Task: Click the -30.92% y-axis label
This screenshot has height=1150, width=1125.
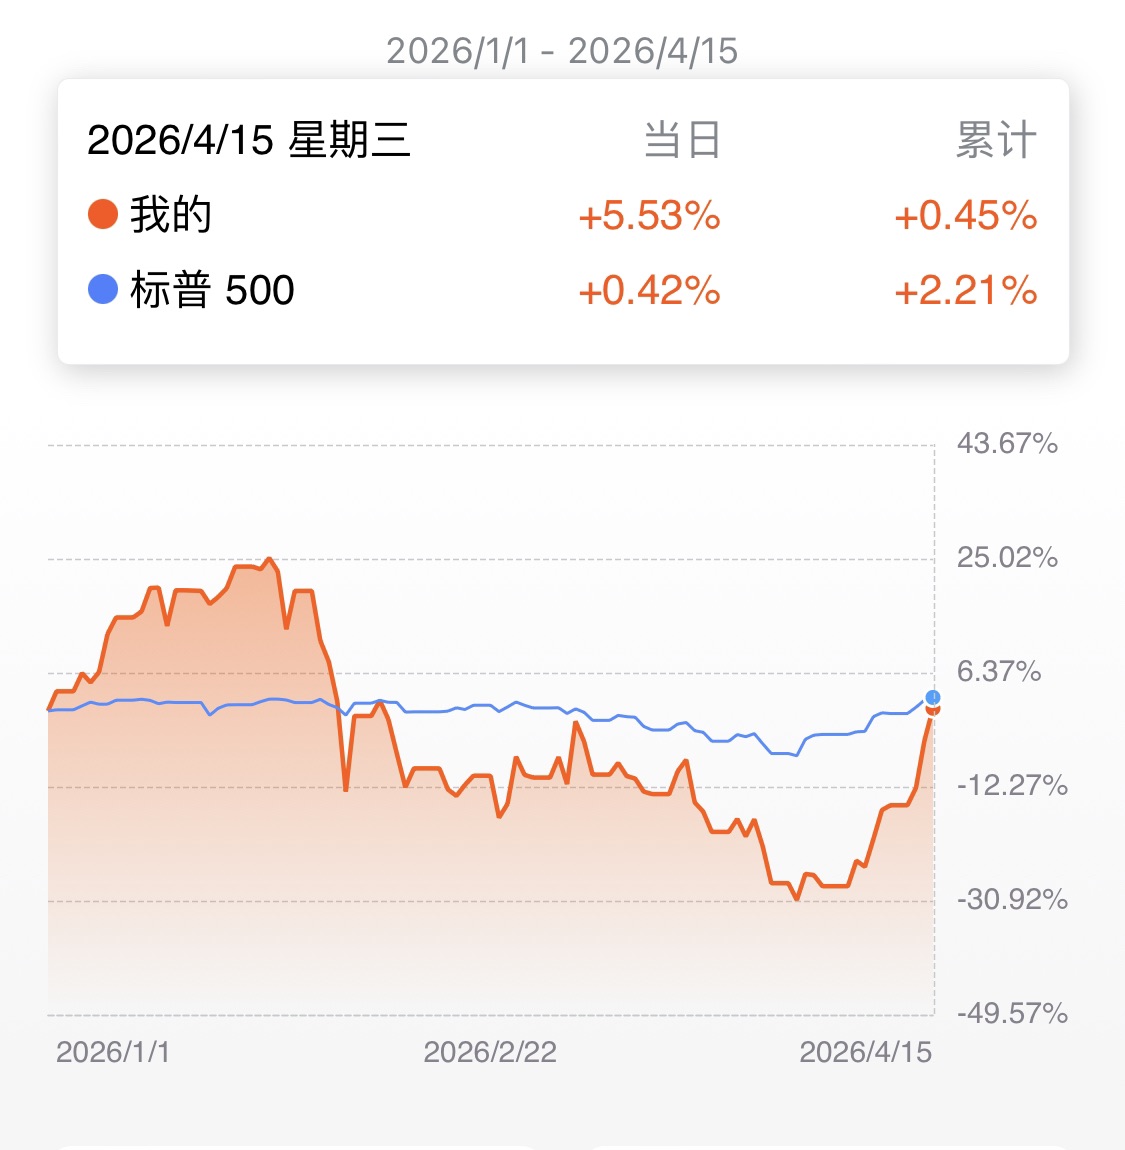Action: pos(1012,900)
